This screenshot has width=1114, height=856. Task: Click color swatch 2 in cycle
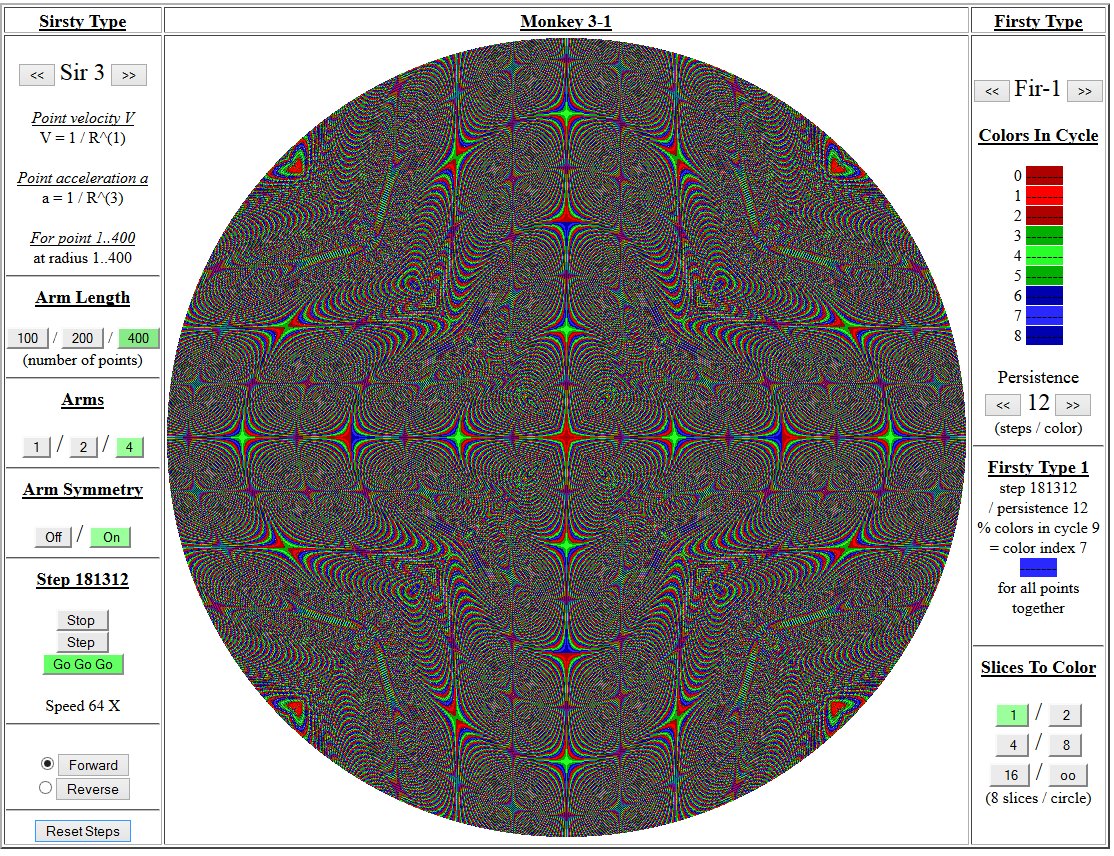[x=1044, y=215]
